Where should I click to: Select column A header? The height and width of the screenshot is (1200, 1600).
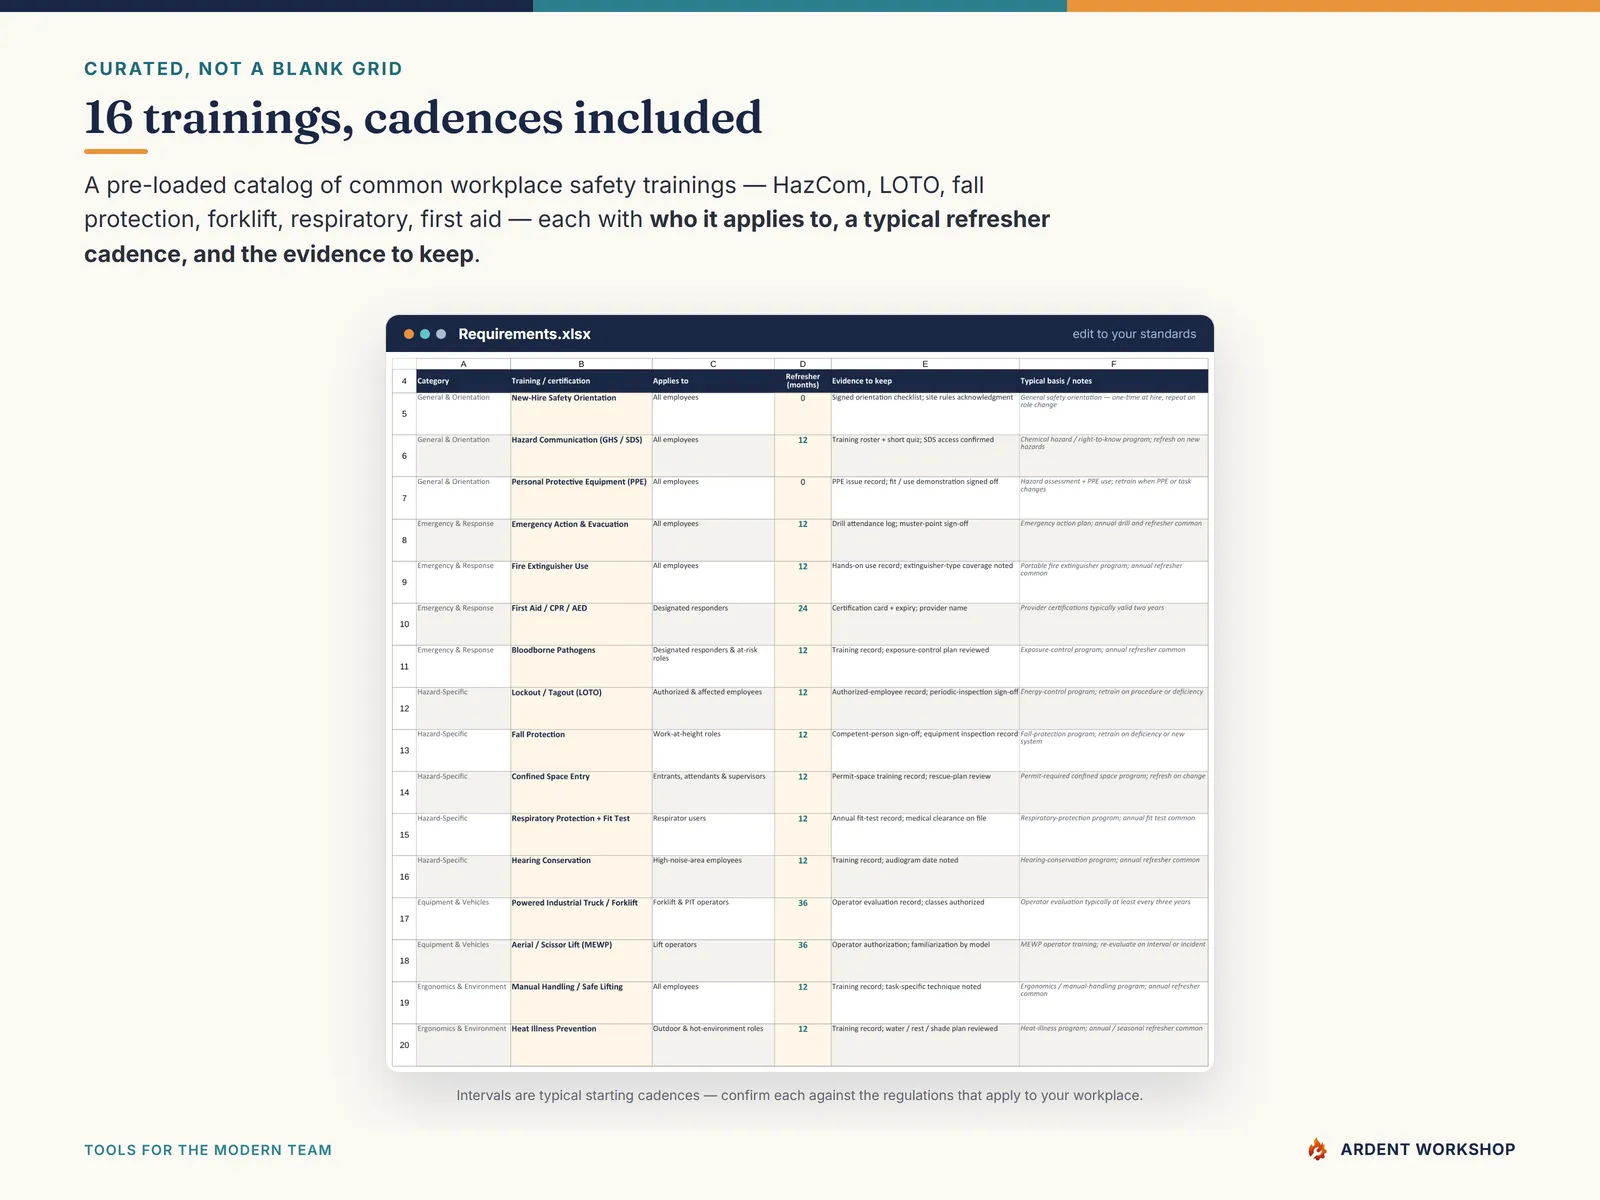pyautogui.click(x=463, y=364)
